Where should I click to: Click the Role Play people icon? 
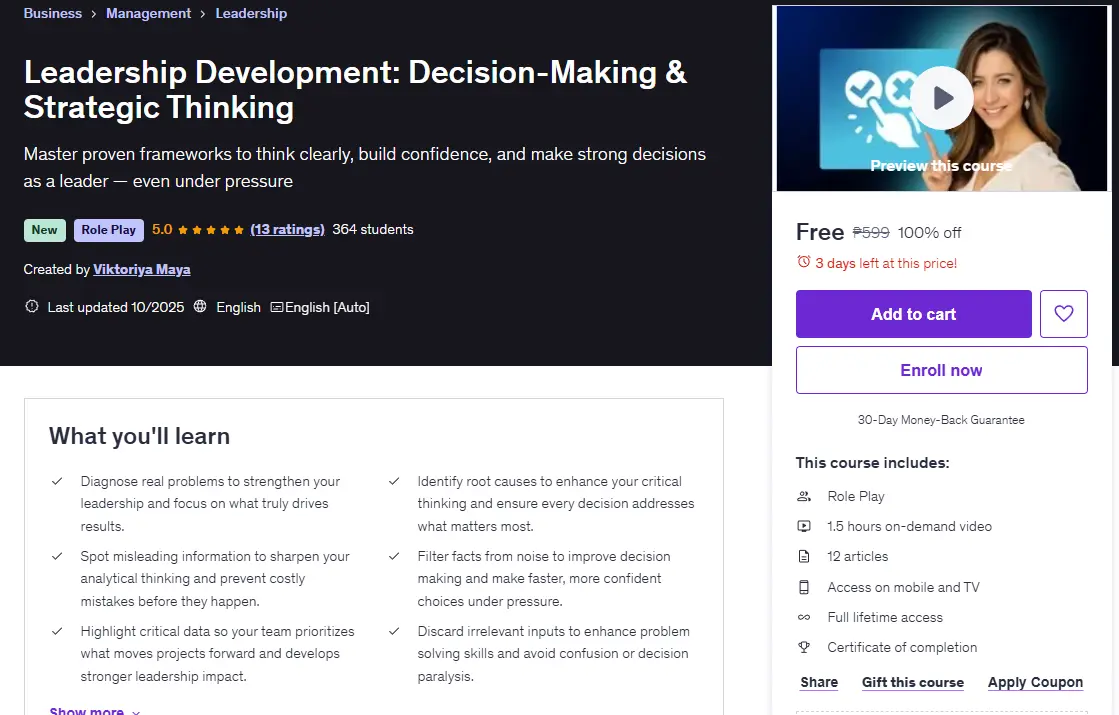click(x=804, y=496)
